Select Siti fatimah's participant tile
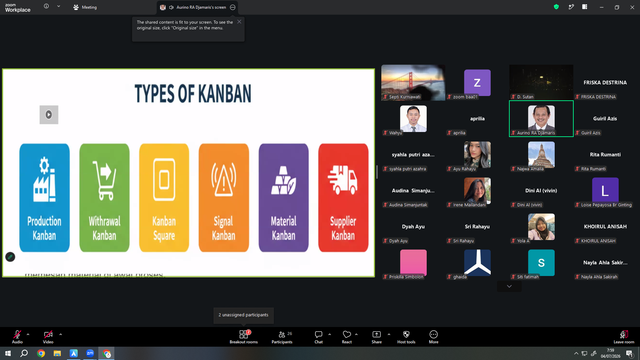 541,263
